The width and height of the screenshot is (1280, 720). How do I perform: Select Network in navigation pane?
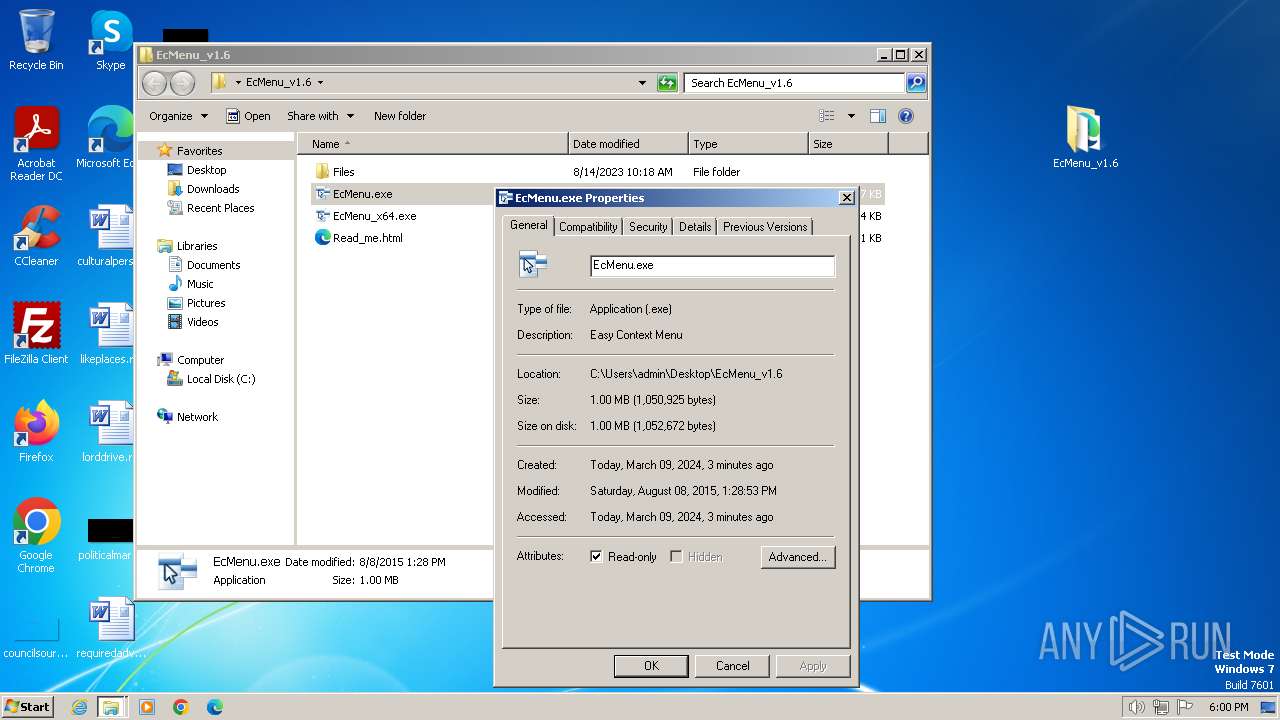click(x=197, y=417)
